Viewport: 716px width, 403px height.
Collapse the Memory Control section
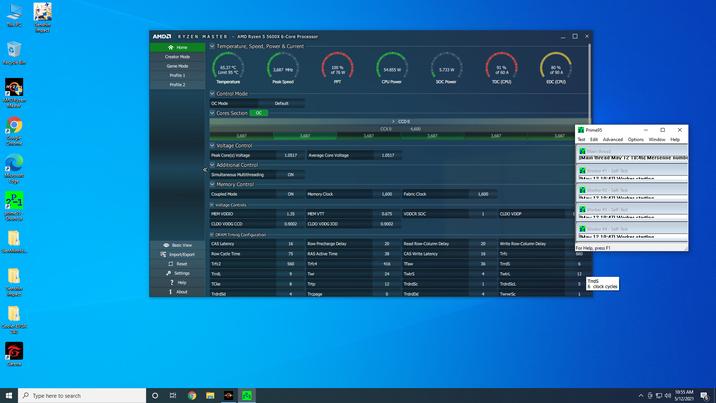(x=212, y=184)
